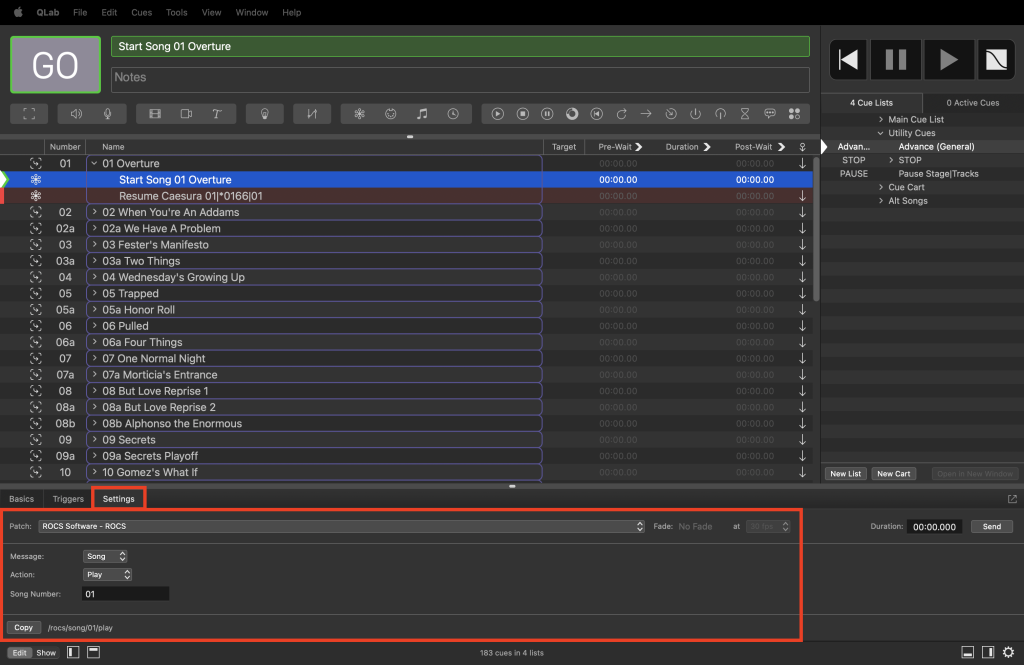Screen dimensions: 1024x665
Task: Expand the 06 Pulled group
Action: 95,325
